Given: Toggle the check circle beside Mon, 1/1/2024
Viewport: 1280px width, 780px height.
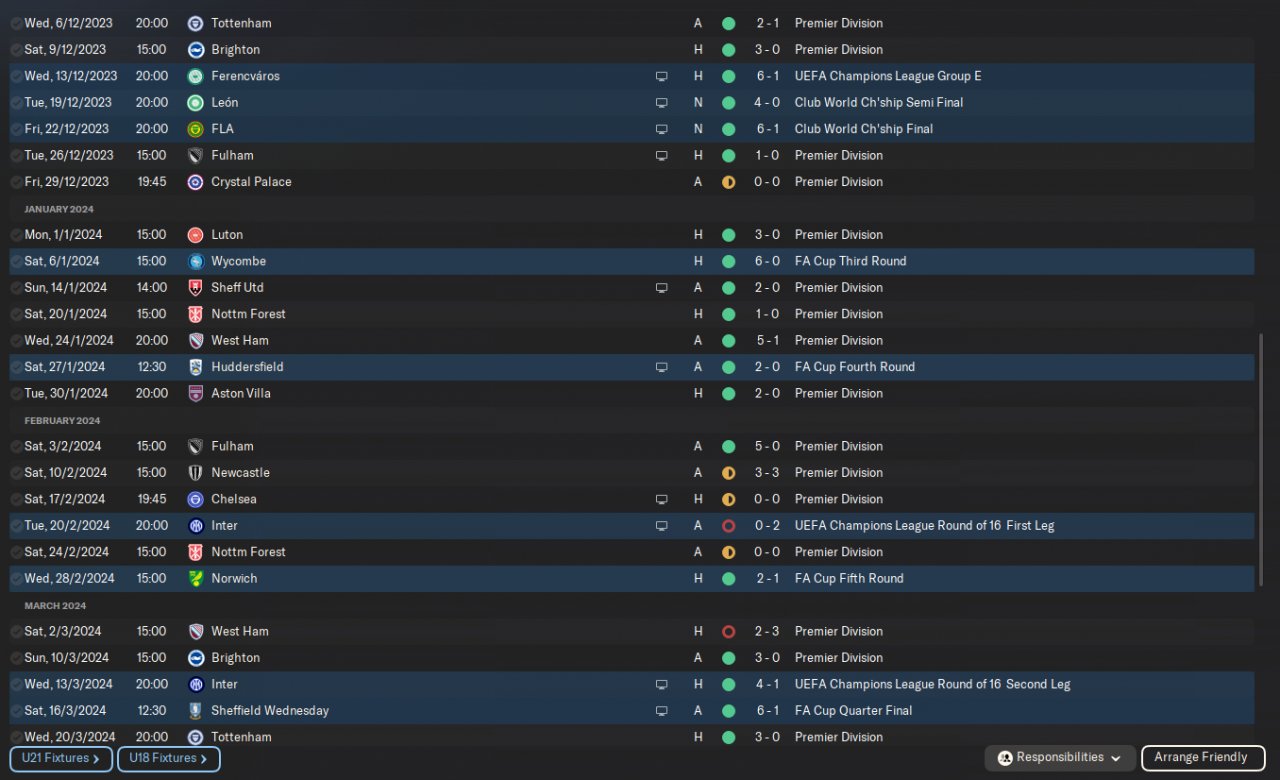Looking at the screenshot, I should point(16,235).
